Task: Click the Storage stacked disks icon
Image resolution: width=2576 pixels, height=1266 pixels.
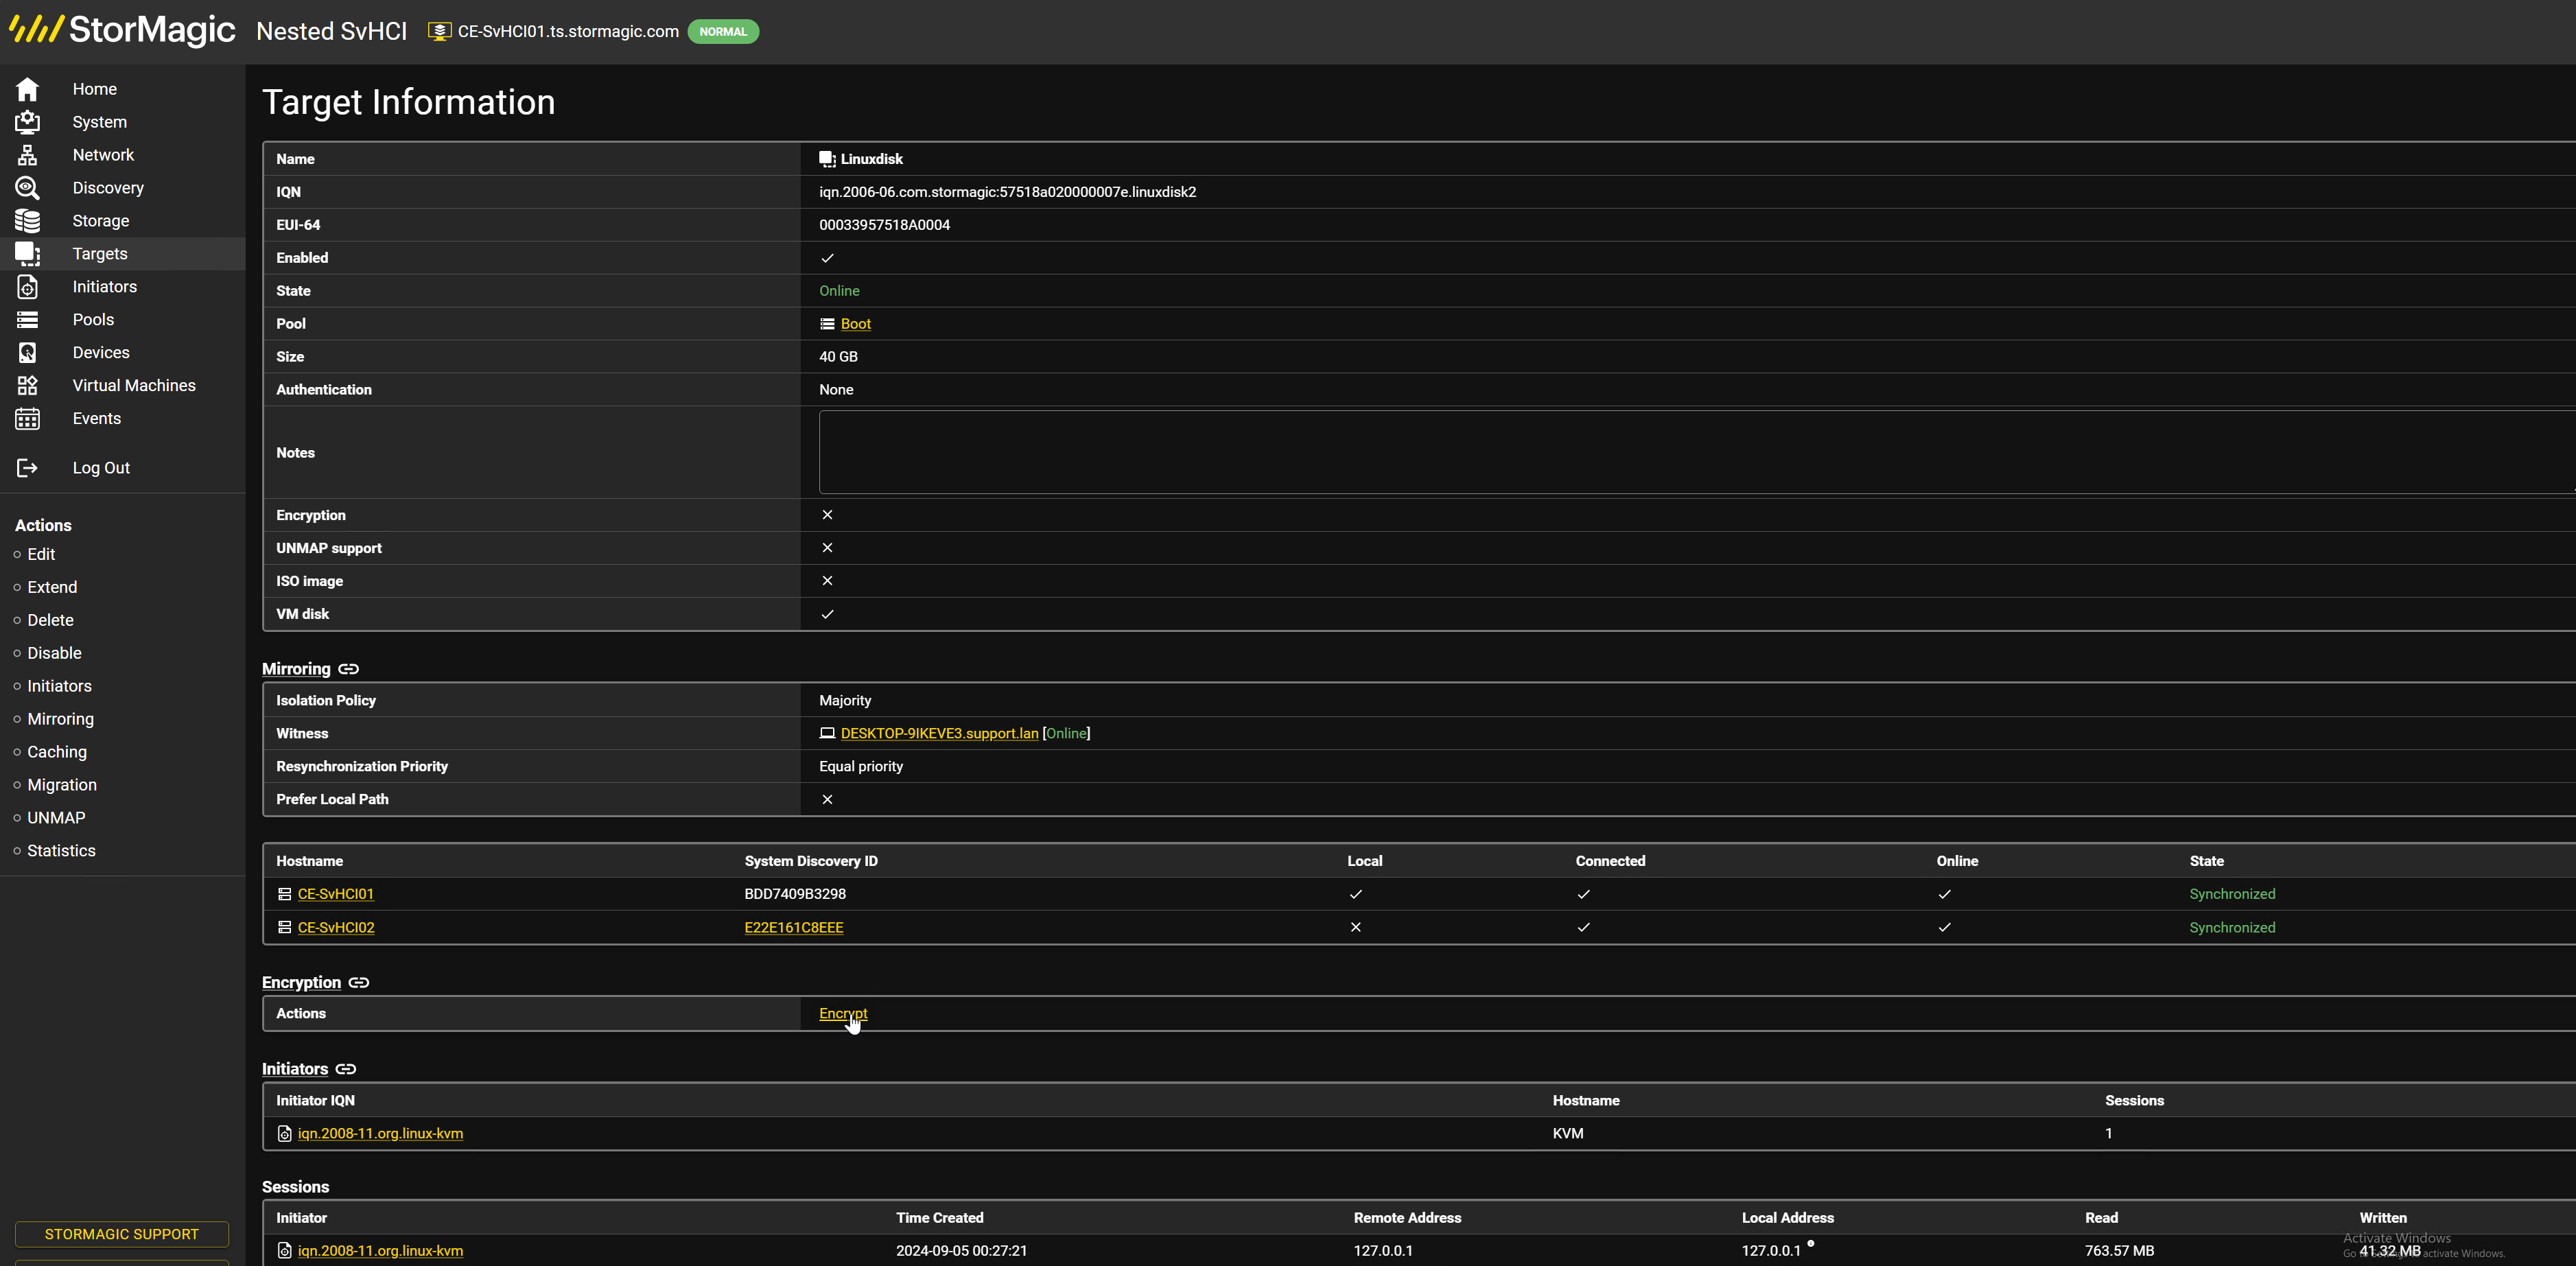Action: pos(27,221)
